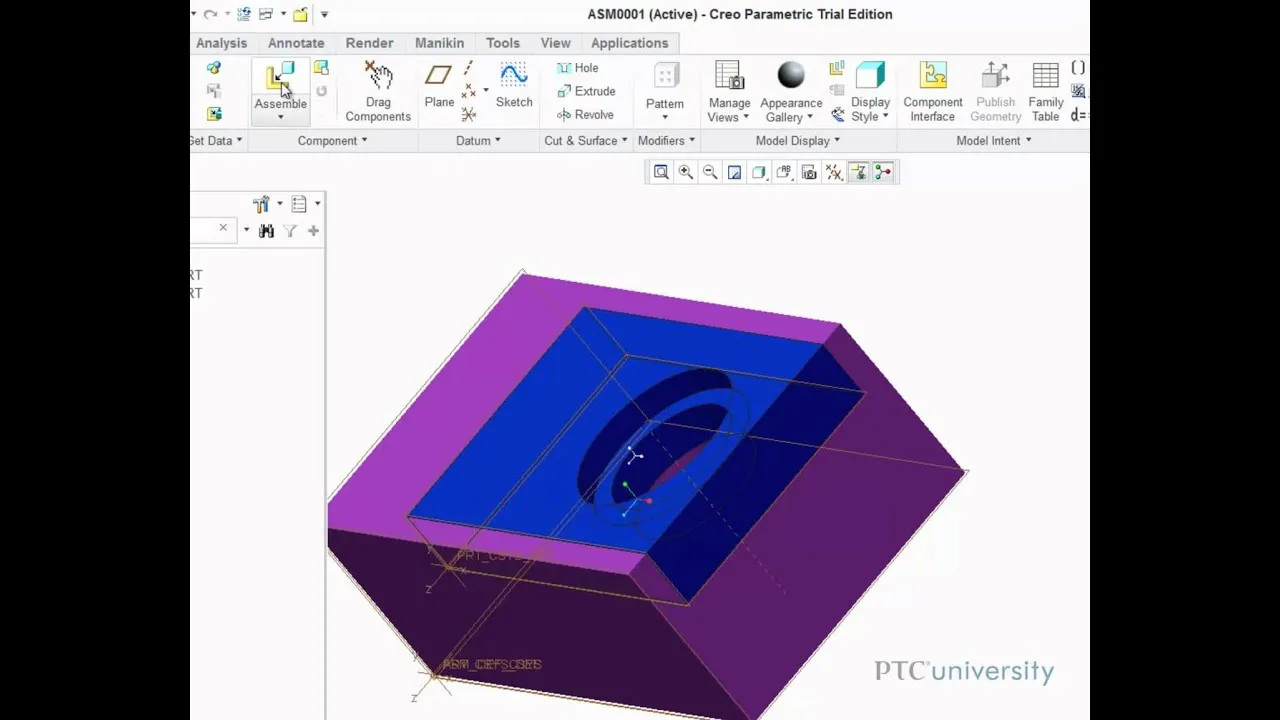Open the Annotate tab
The height and width of the screenshot is (720, 1280).
pyautogui.click(x=296, y=43)
